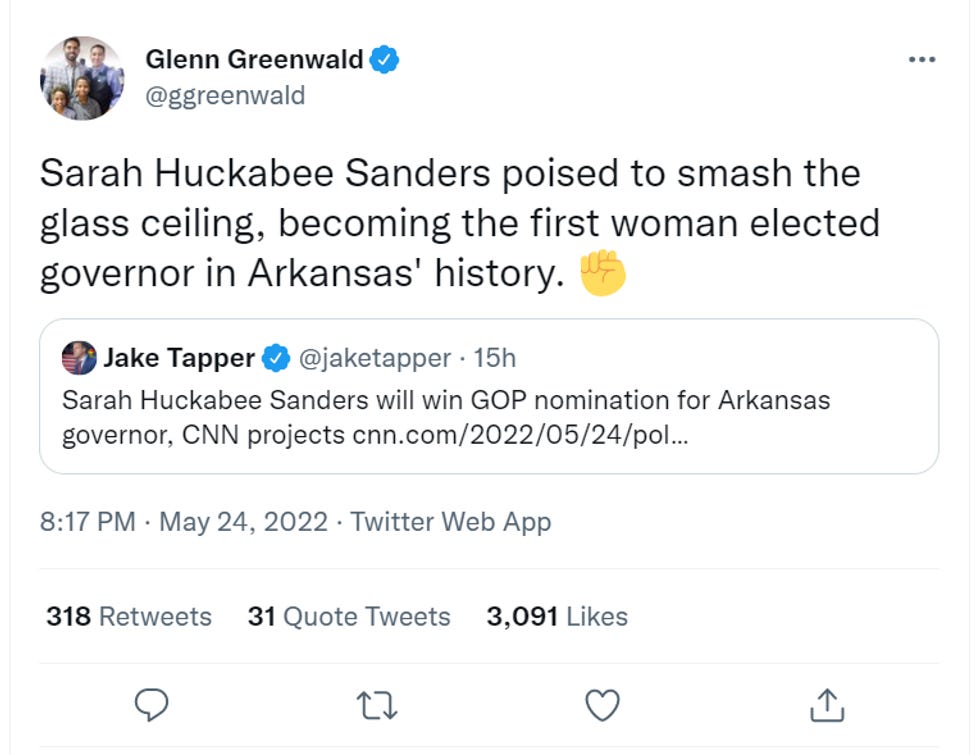The width and height of the screenshot is (980, 755).
Task: Open Glenn Greenwald's profile picture
Action: tap(82, 78)
